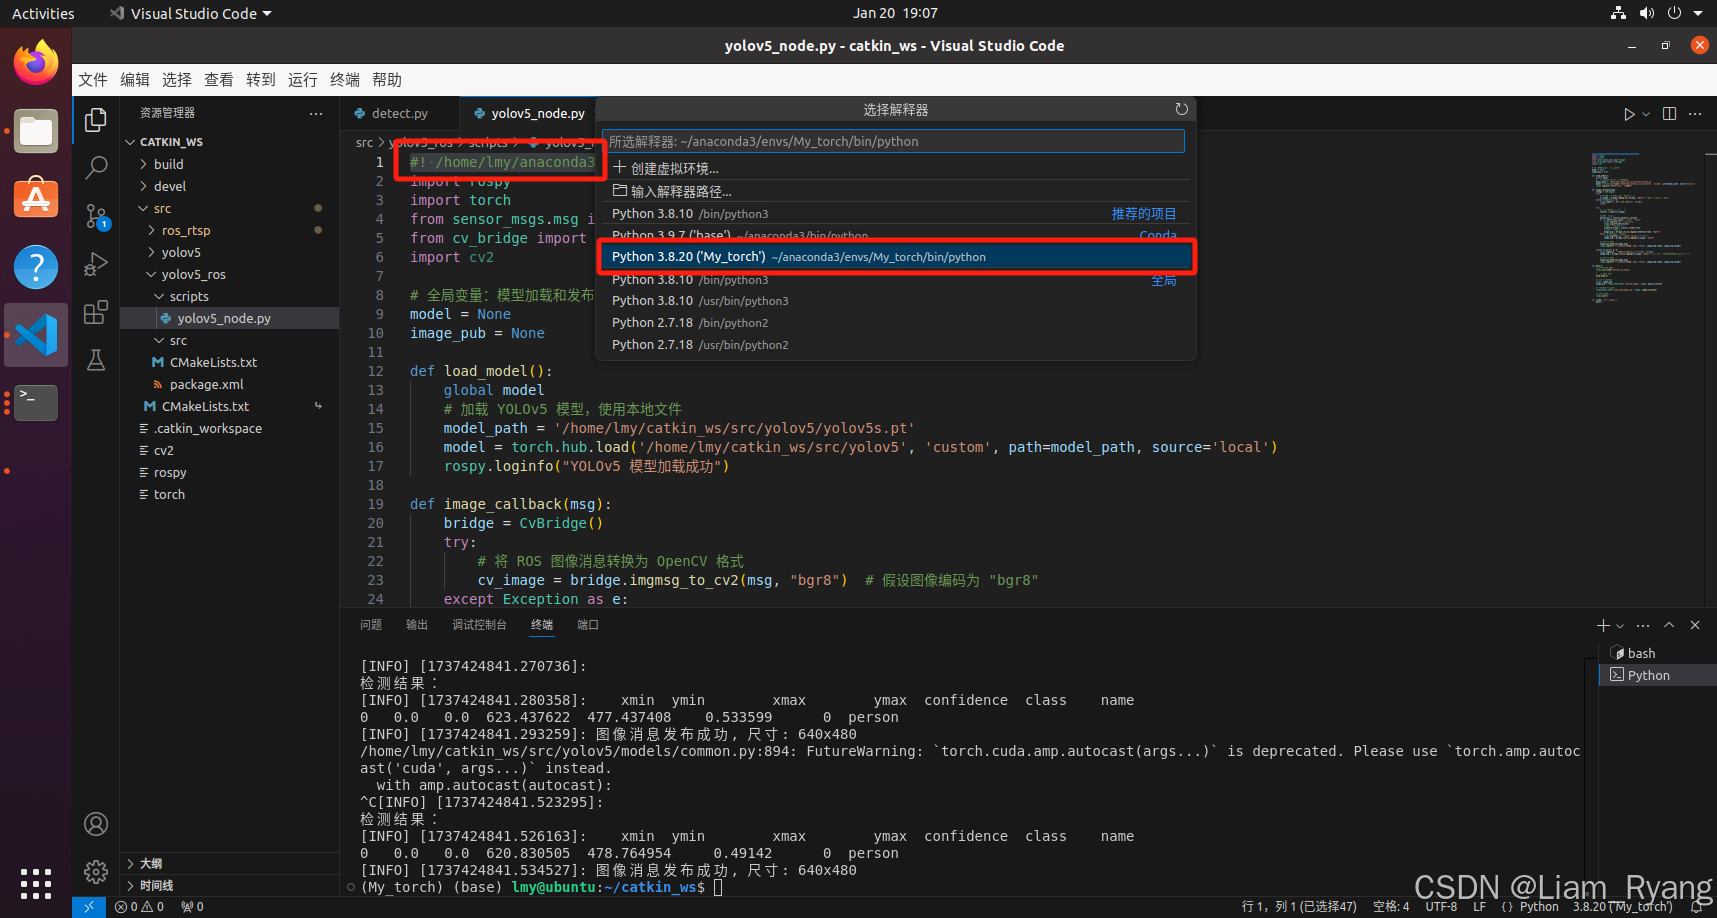The height and width of the screenshot is (918, 1717).
Task: Open the Manage settings gear
Action: click(x=95, y=872)
